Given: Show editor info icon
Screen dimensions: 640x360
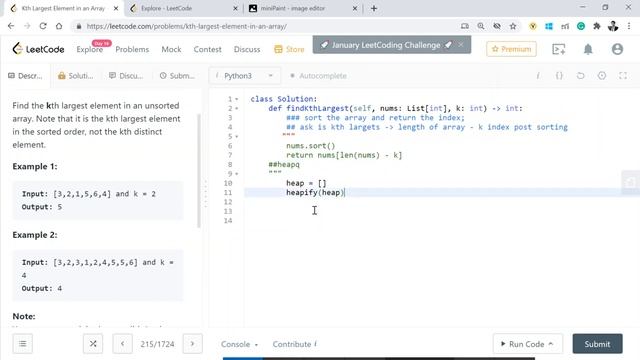Looking at the screenshot, I should pyautogui.click(x=538, y=76).
